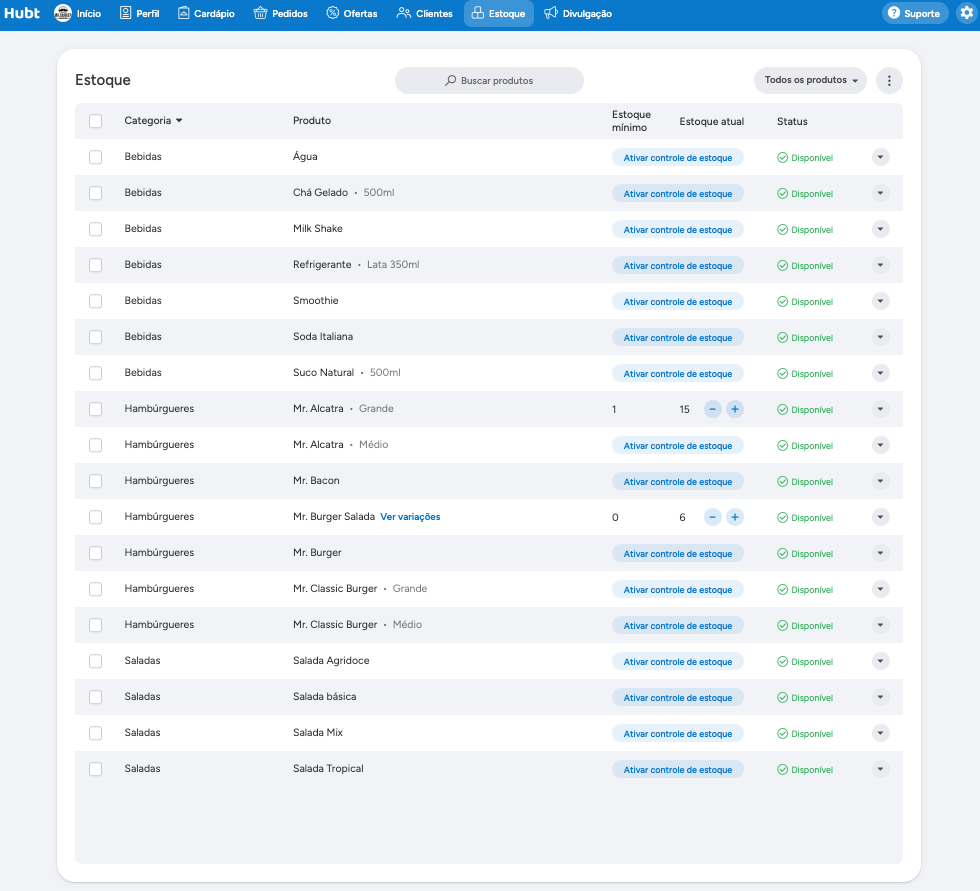Select the Chá Gelado row checkbox
The height and width of the screenshot is (891, 980).
click(x=96, y=193)
